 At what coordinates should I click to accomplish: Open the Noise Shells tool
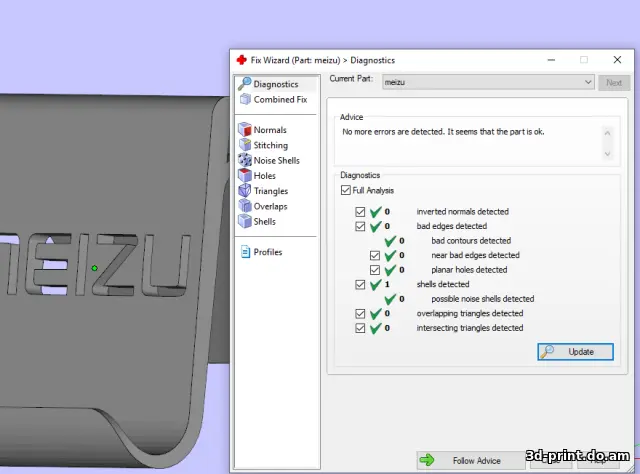pos(245,160)
